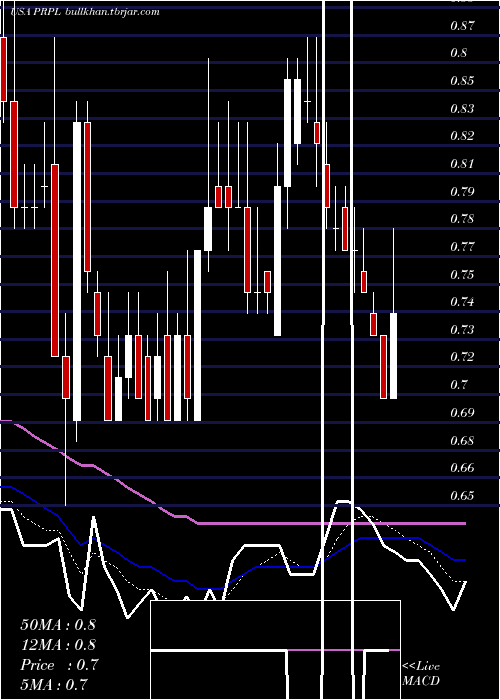Click the 0.87 price axis label
This screenshot has width=500, height=700.
pyautogui.click(x=462, y=25)
